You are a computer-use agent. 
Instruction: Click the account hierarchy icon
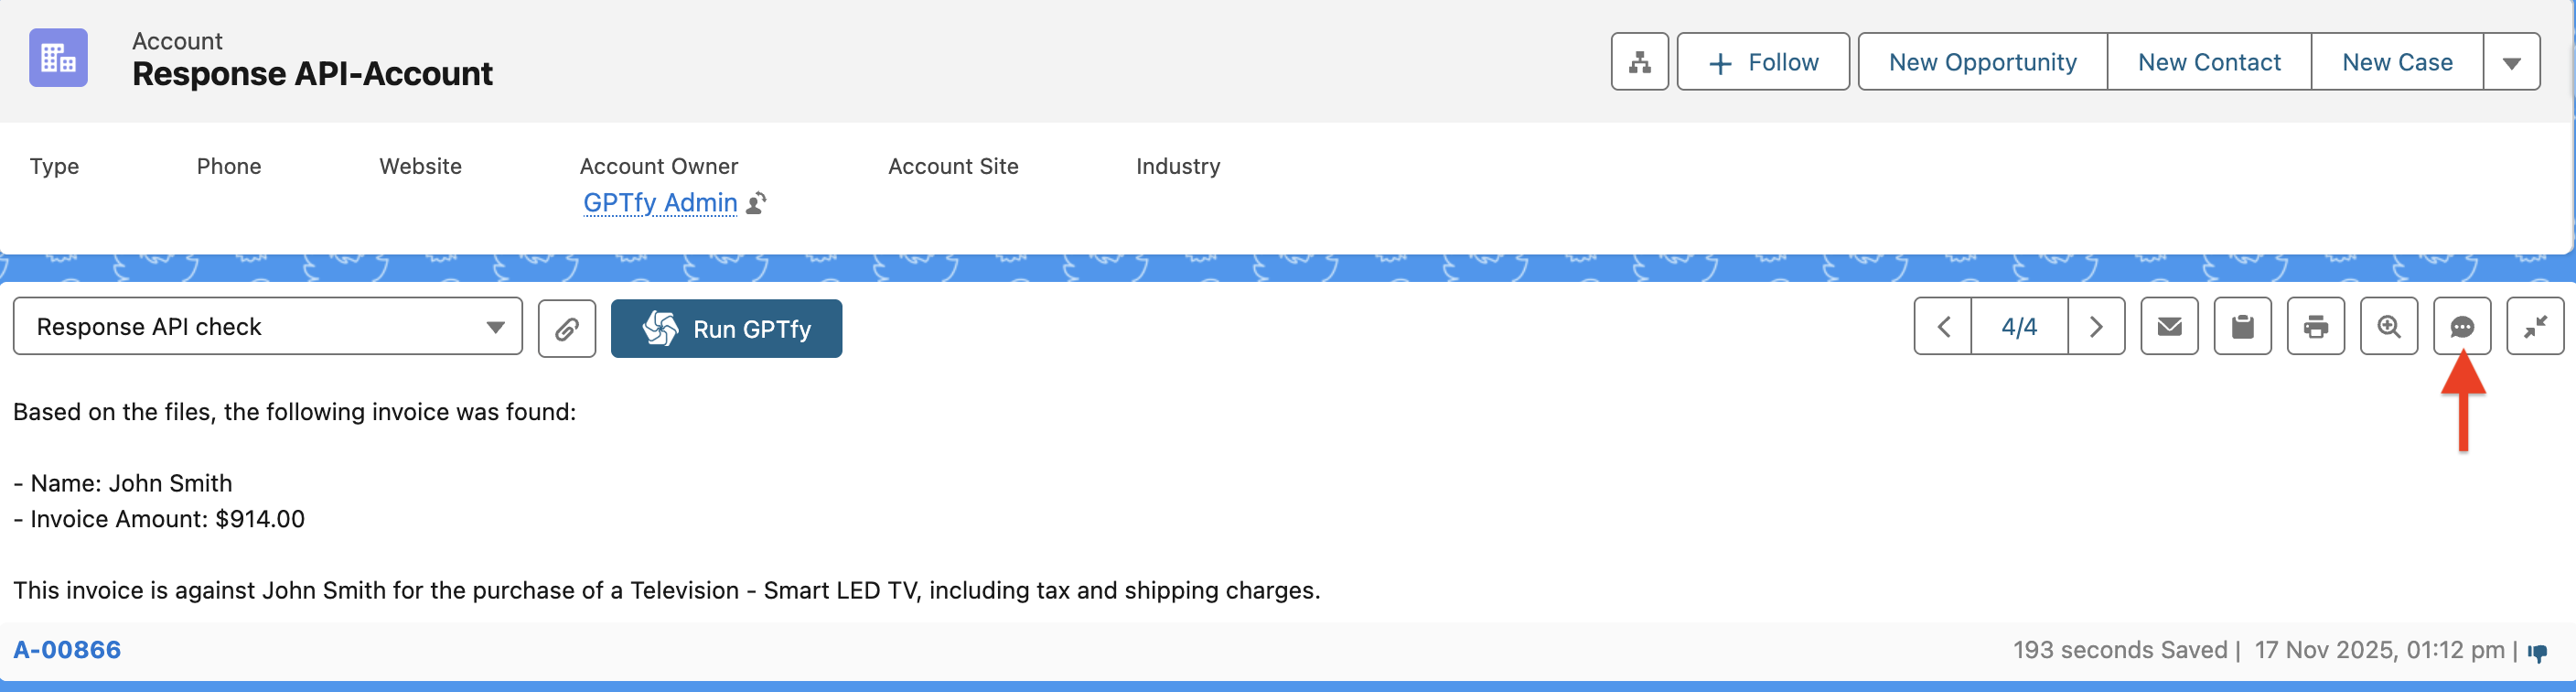[x=1639, y=62]
